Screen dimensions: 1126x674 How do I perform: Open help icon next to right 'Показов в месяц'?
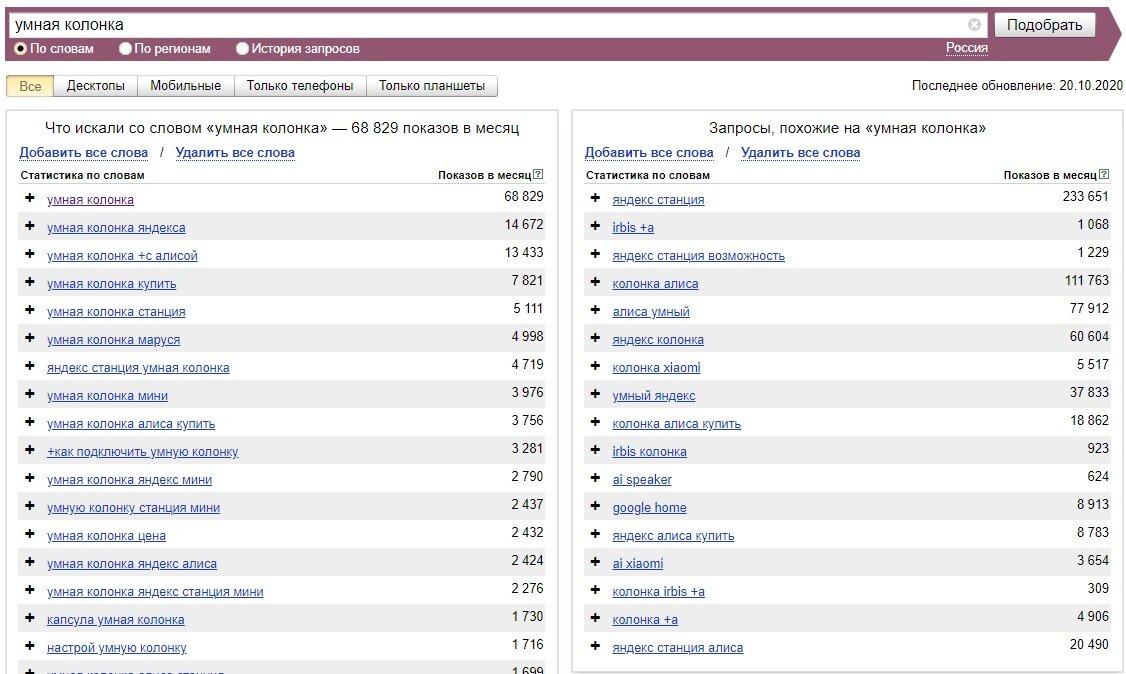pyautogui.click(x=1104, y=174)
